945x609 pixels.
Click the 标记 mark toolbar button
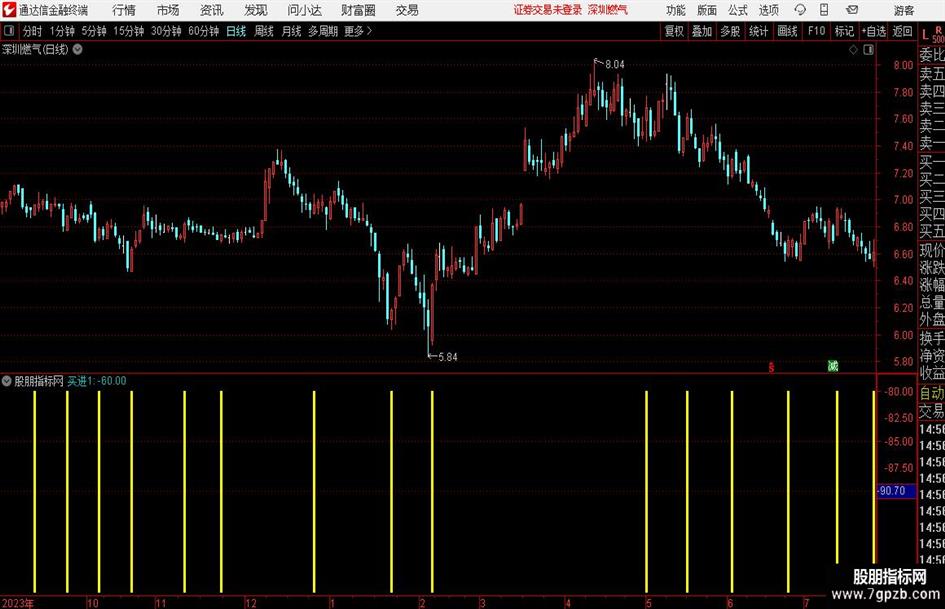click(x=844, y=31)
